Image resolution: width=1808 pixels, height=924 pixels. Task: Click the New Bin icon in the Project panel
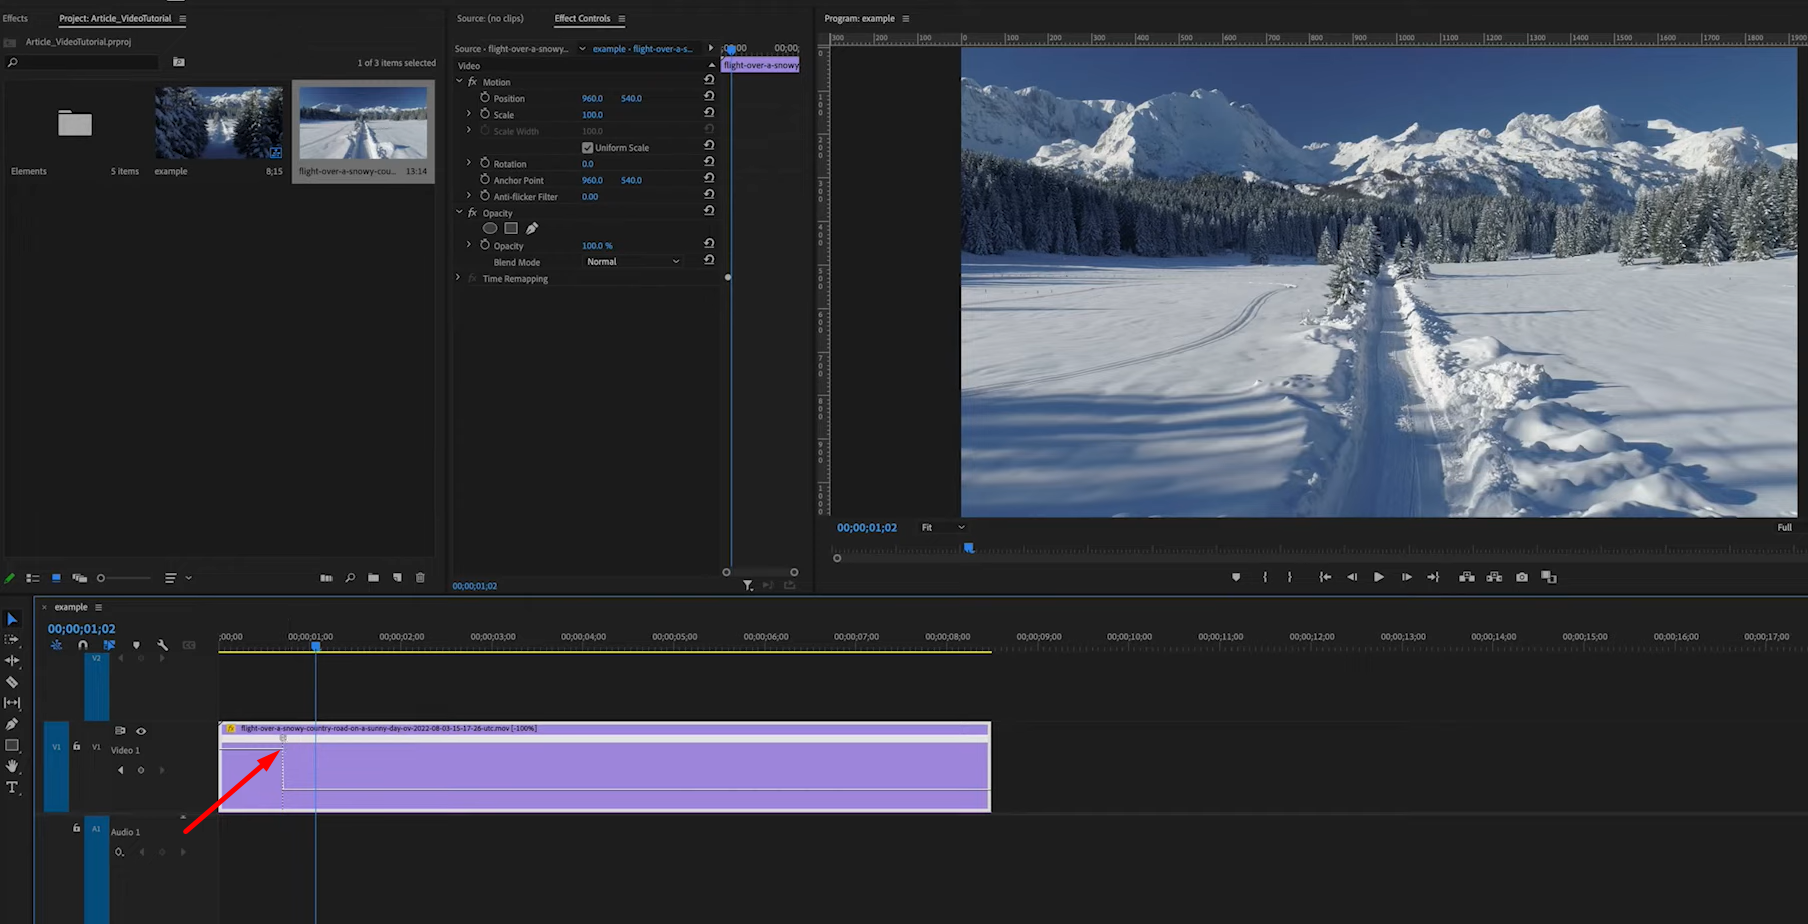[x=373, y=578]
